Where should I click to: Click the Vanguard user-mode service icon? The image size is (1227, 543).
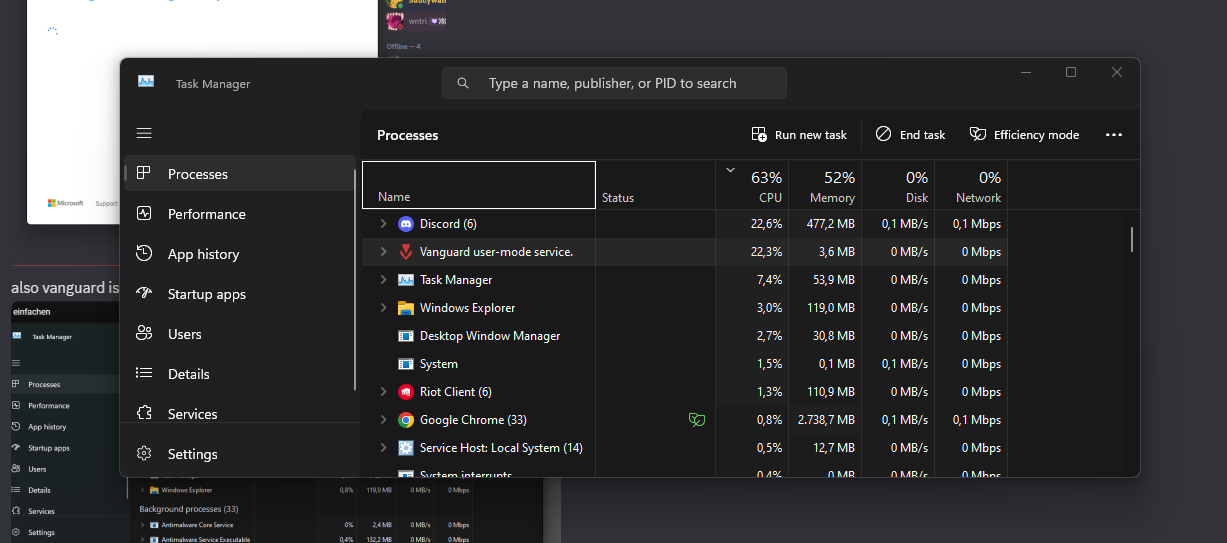406,252
